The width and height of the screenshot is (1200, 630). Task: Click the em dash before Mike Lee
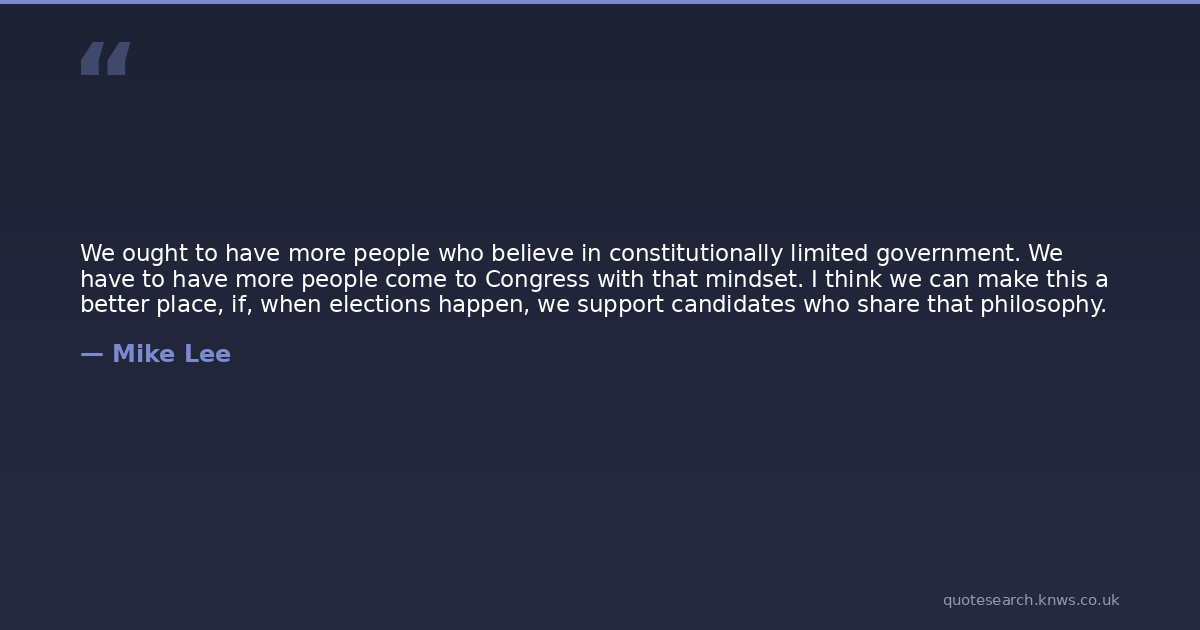[x=91, y=354]
